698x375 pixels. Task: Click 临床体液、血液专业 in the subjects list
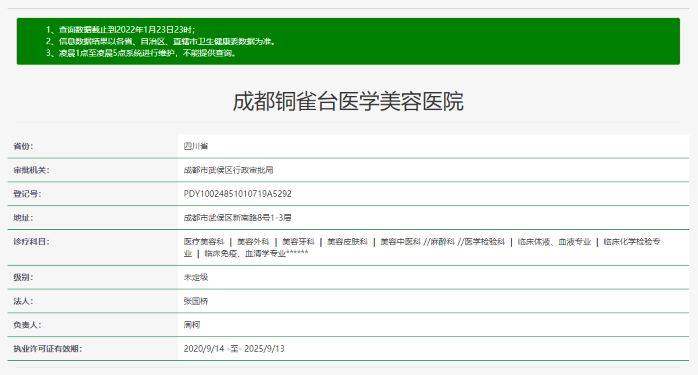554,241
